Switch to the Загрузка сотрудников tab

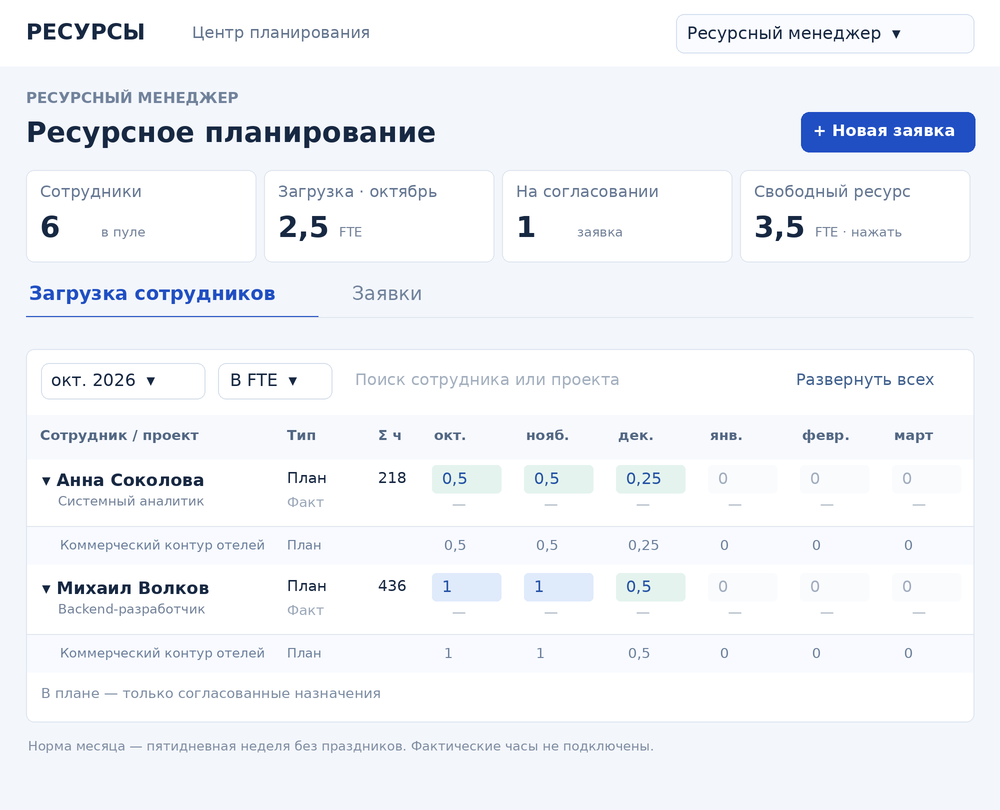click(x=152, y=293)
